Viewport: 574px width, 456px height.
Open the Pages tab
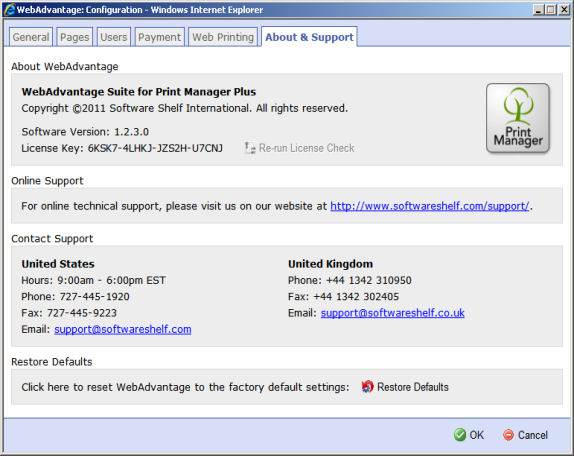click(74, 37)
